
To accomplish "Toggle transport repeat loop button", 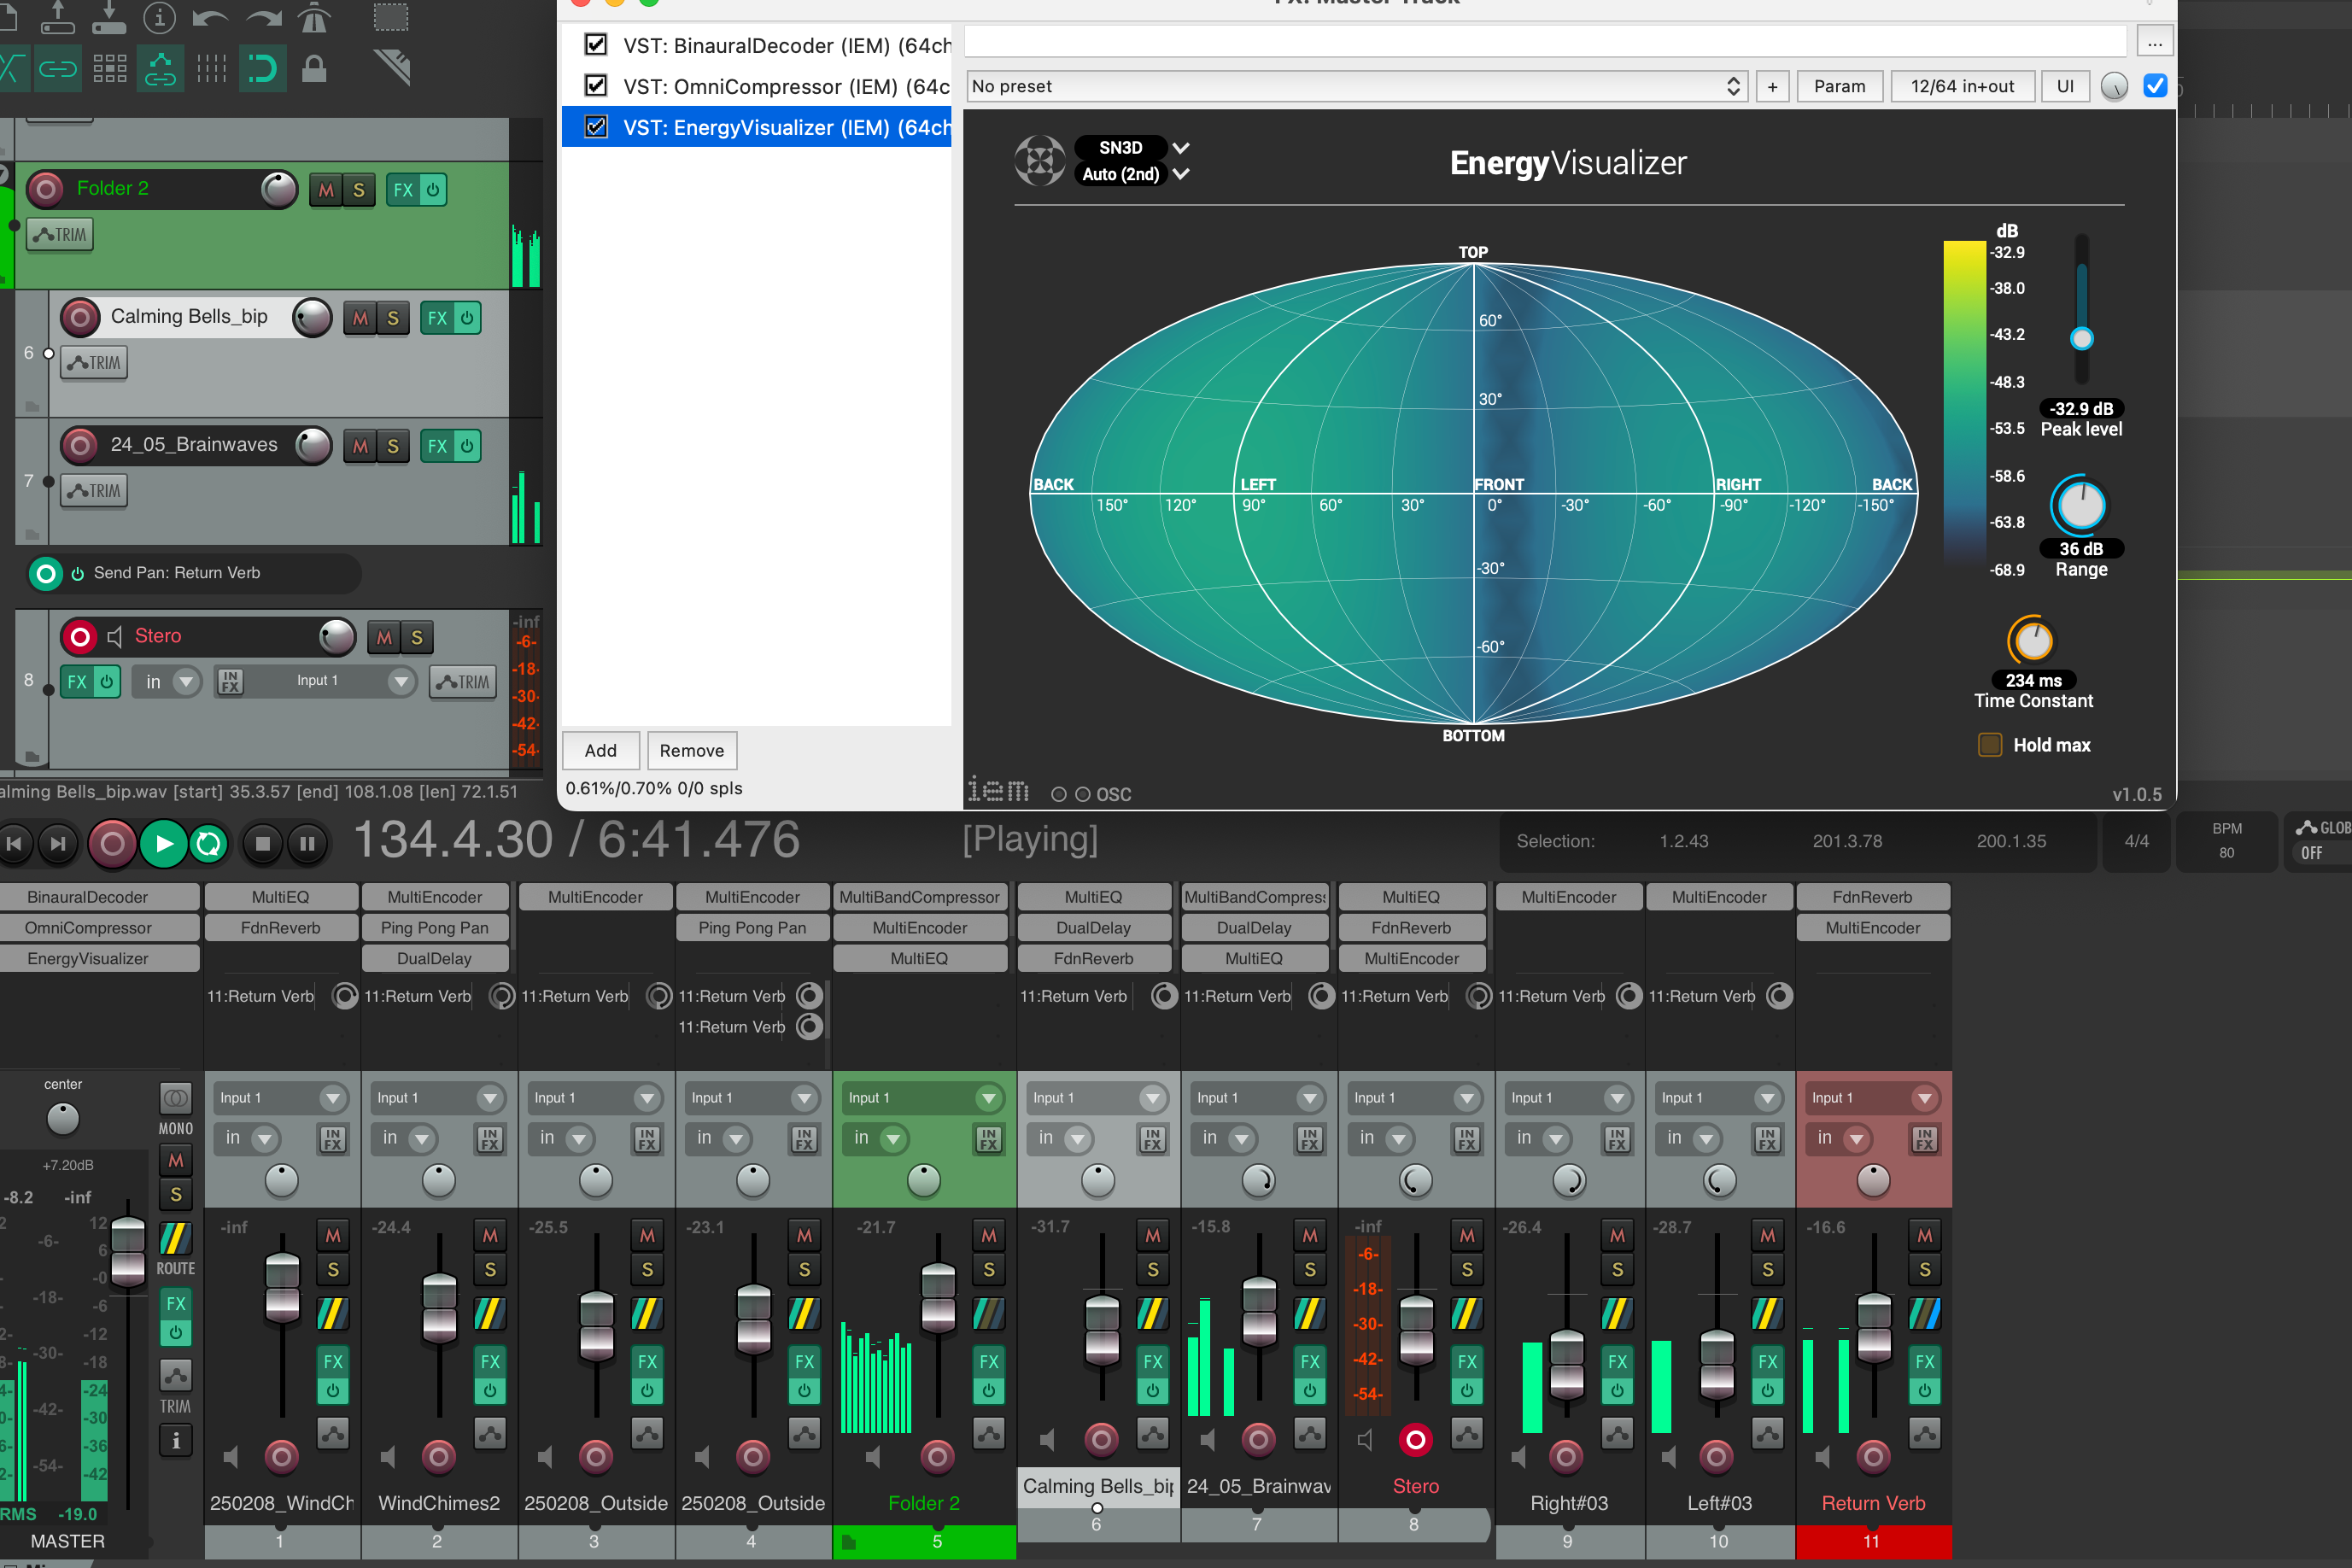I will coord(208,844).
